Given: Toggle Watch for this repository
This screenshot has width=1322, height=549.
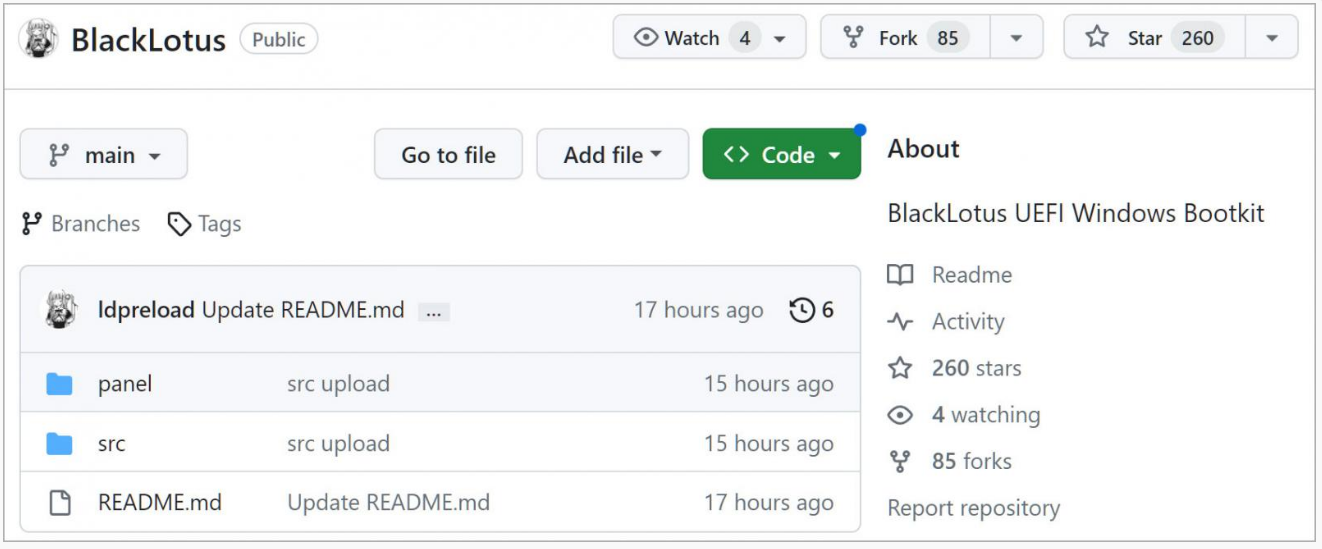Looking at the screenshot, I should point(692,38).
